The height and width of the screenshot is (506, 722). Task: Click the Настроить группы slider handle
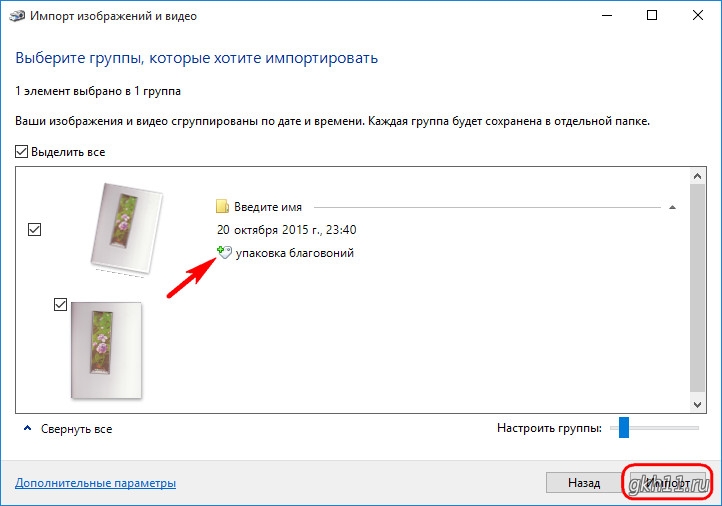[x=623, y=428]
